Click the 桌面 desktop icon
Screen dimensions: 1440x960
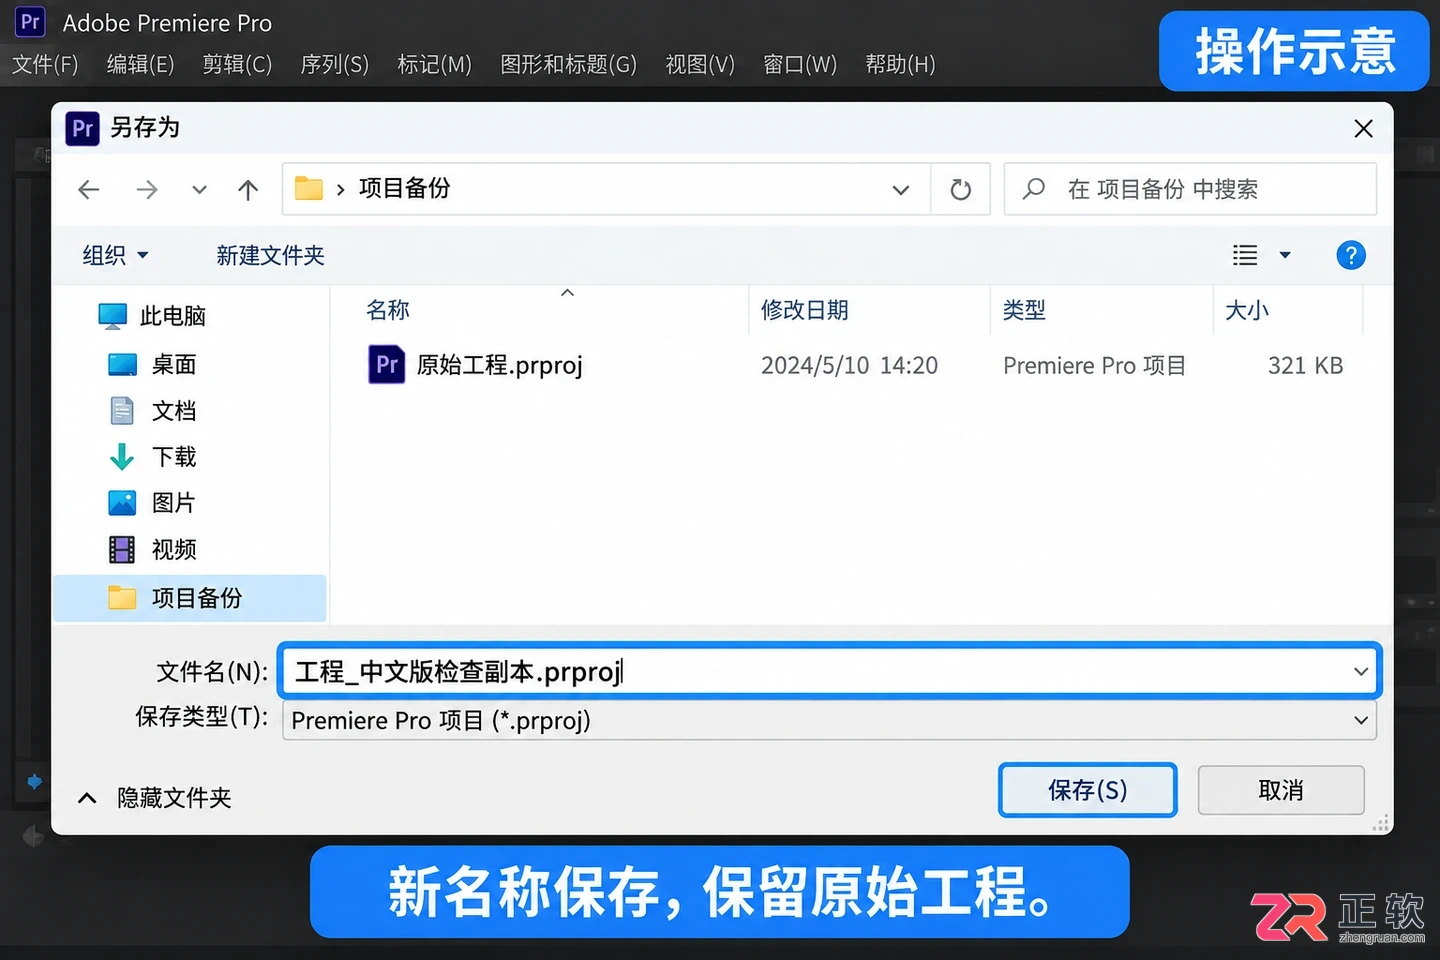(122, 364)
